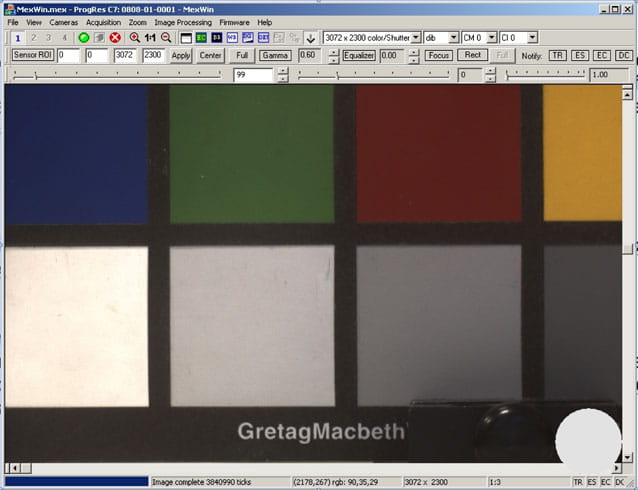Click the gamma value field showing 0.60
The height and width of the screenshot is (490, 638).
pos(309,55)
